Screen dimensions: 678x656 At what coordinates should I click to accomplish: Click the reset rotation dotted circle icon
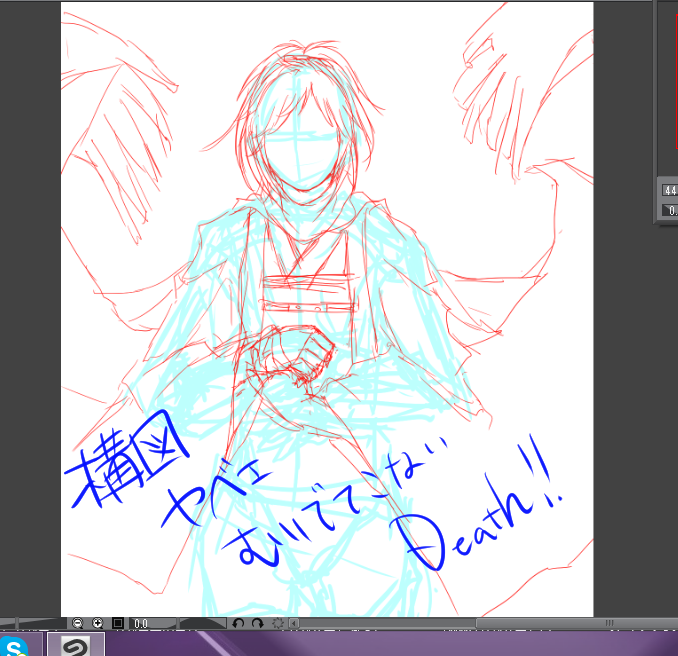pos(278,623)
